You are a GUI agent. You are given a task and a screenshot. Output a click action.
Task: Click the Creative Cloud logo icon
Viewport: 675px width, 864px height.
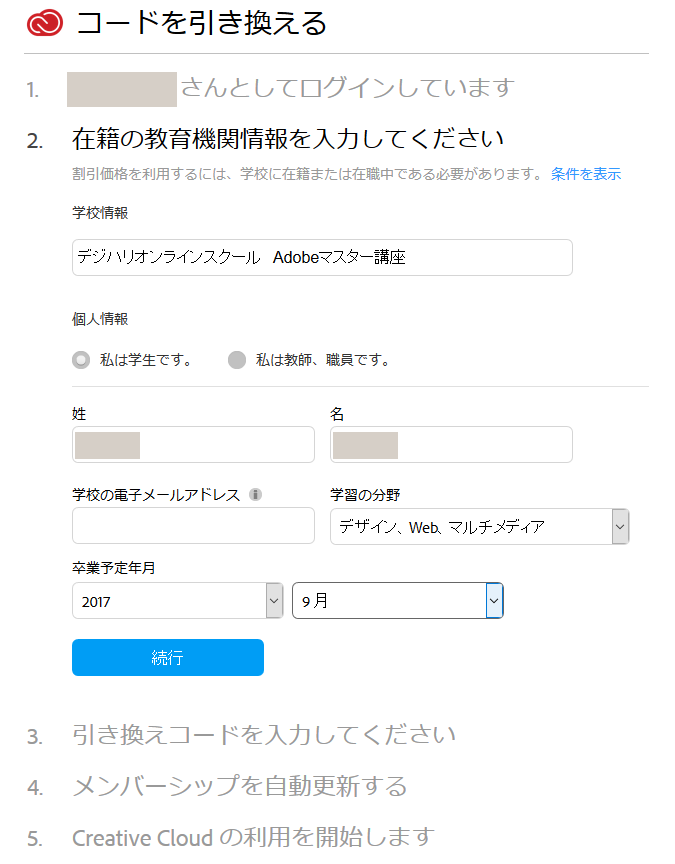[x=45, y=23]
